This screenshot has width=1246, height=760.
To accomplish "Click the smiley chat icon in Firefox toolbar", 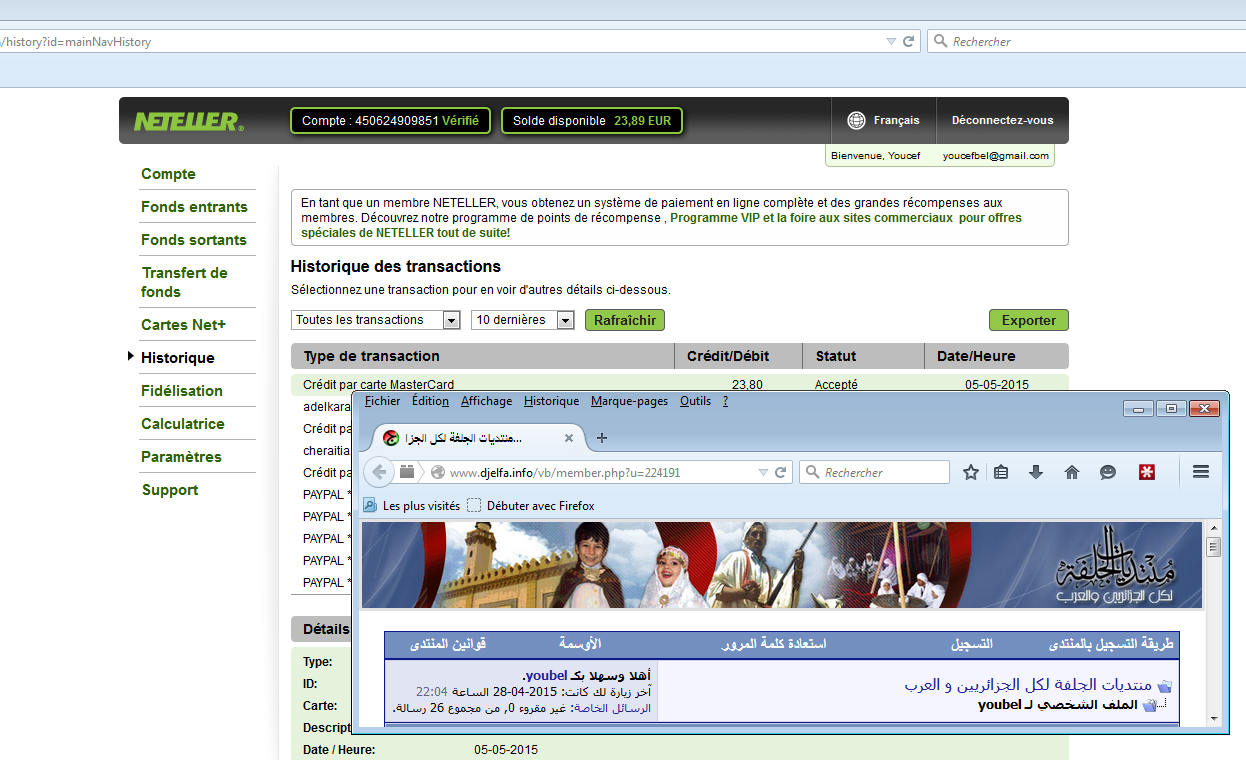I will point(1108,472).
